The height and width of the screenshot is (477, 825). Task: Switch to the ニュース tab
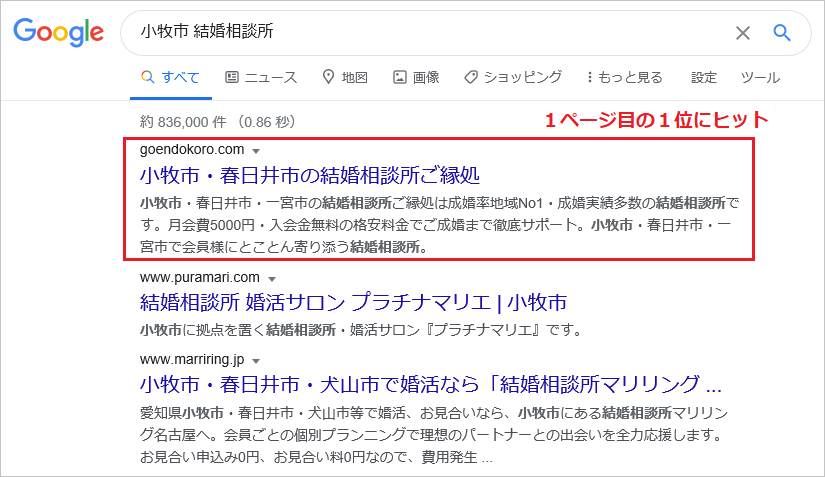point(261,77)
